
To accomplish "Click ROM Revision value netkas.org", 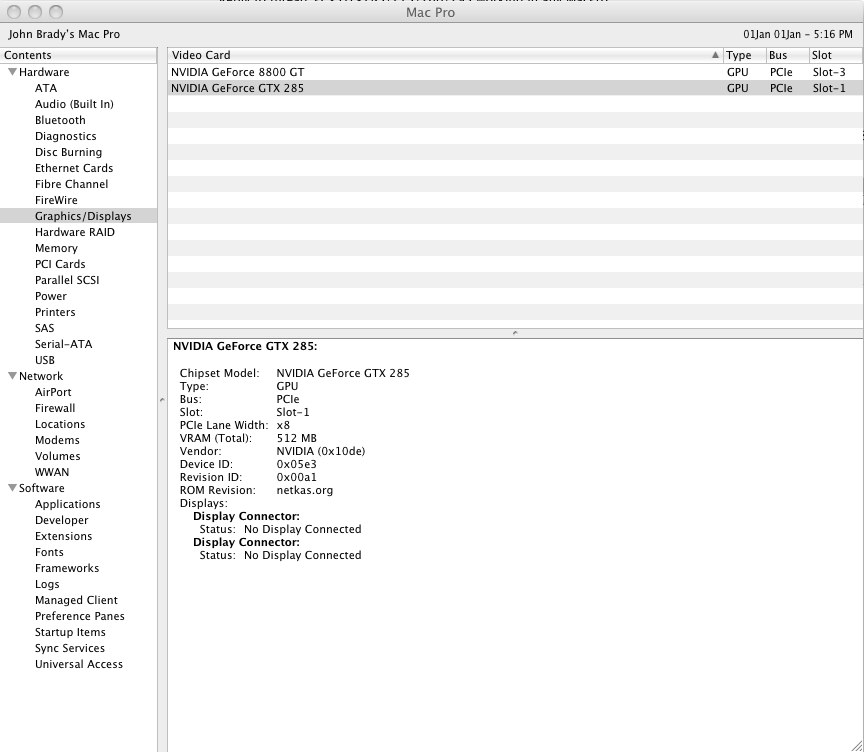I will coord(305,490).
